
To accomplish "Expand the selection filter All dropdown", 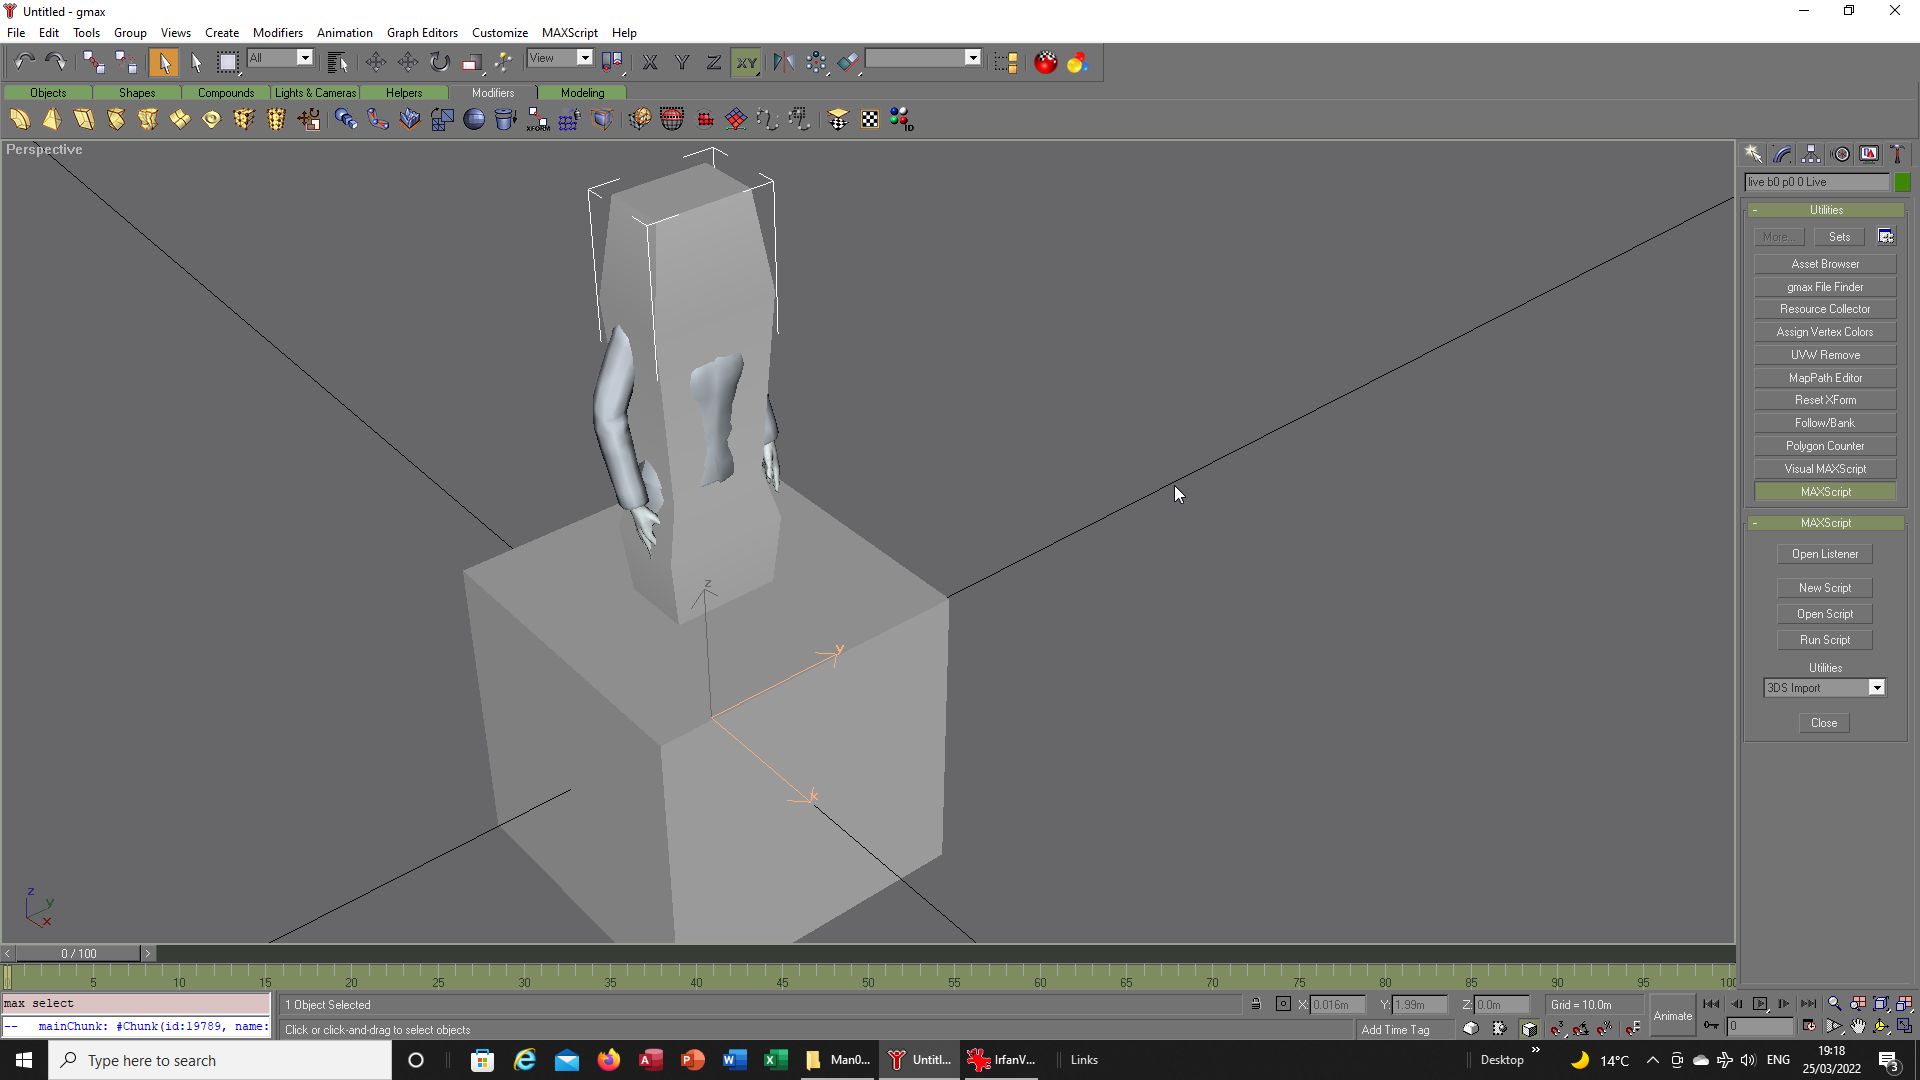I will coord(305,58).
